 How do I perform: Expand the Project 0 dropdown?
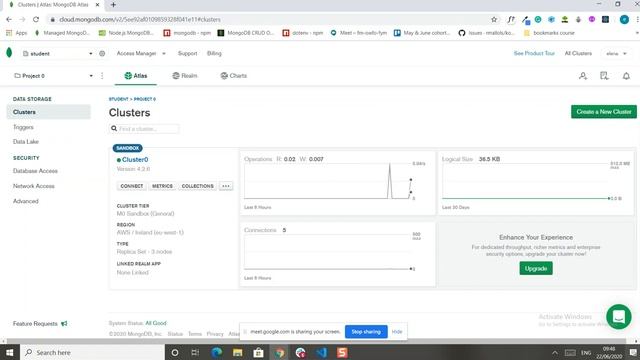tap(53, 76)
